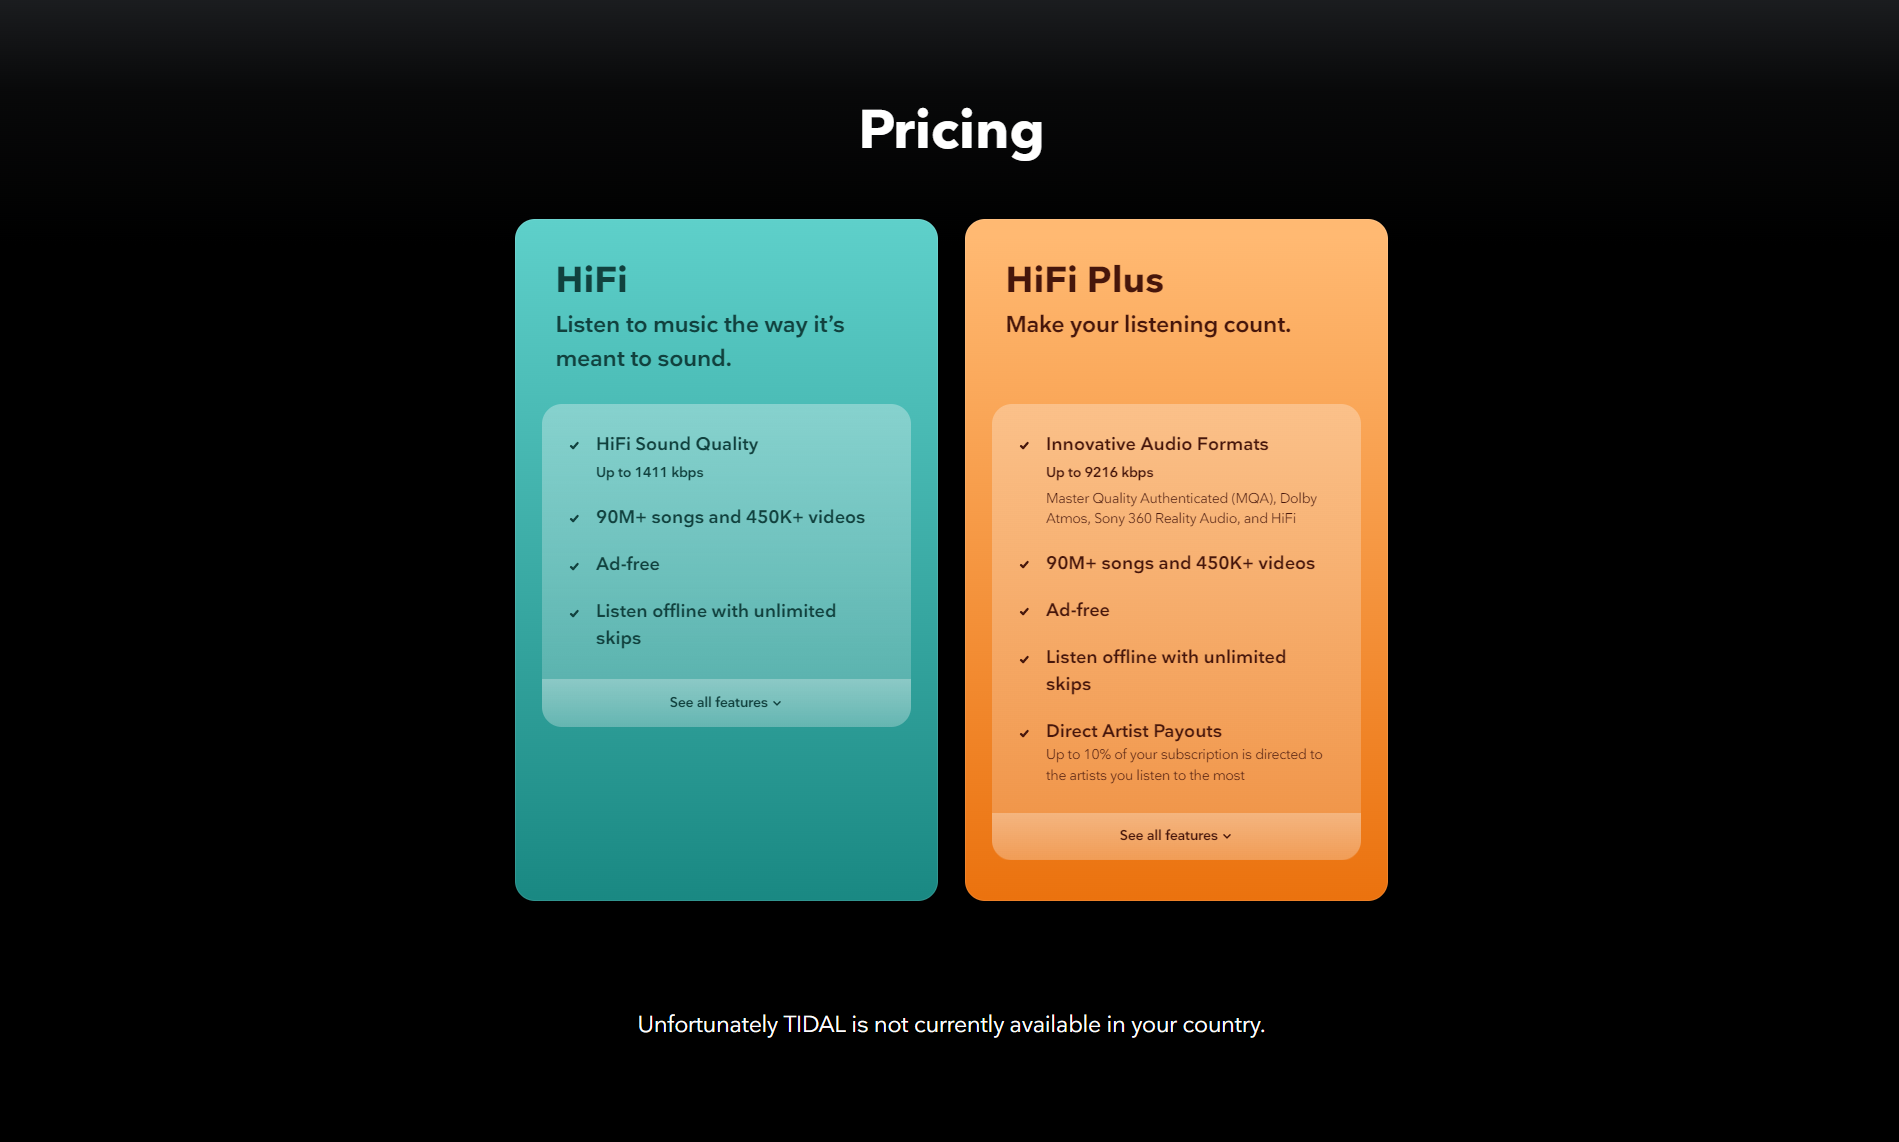
Task: Click the checkmark beside Listen offline on HiFi Plus
Action: tap(1025, 659)
